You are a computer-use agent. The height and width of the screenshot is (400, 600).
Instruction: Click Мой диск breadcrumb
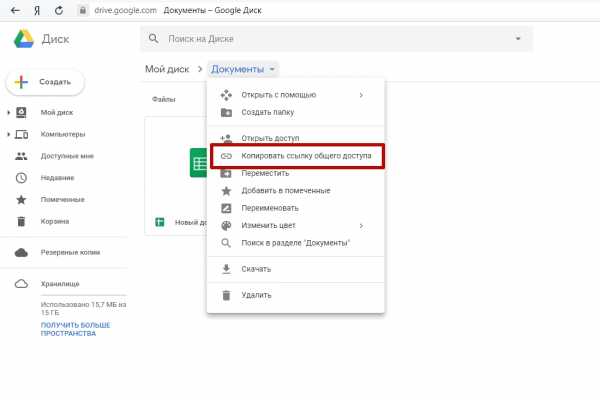pos(167,69)
